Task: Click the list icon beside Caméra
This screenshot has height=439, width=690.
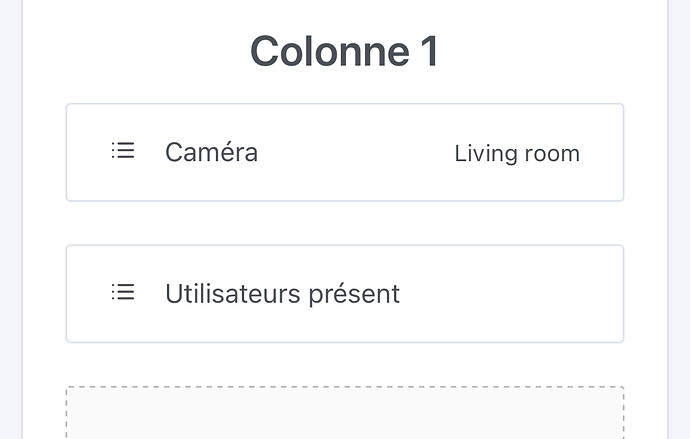Action: 123,151
